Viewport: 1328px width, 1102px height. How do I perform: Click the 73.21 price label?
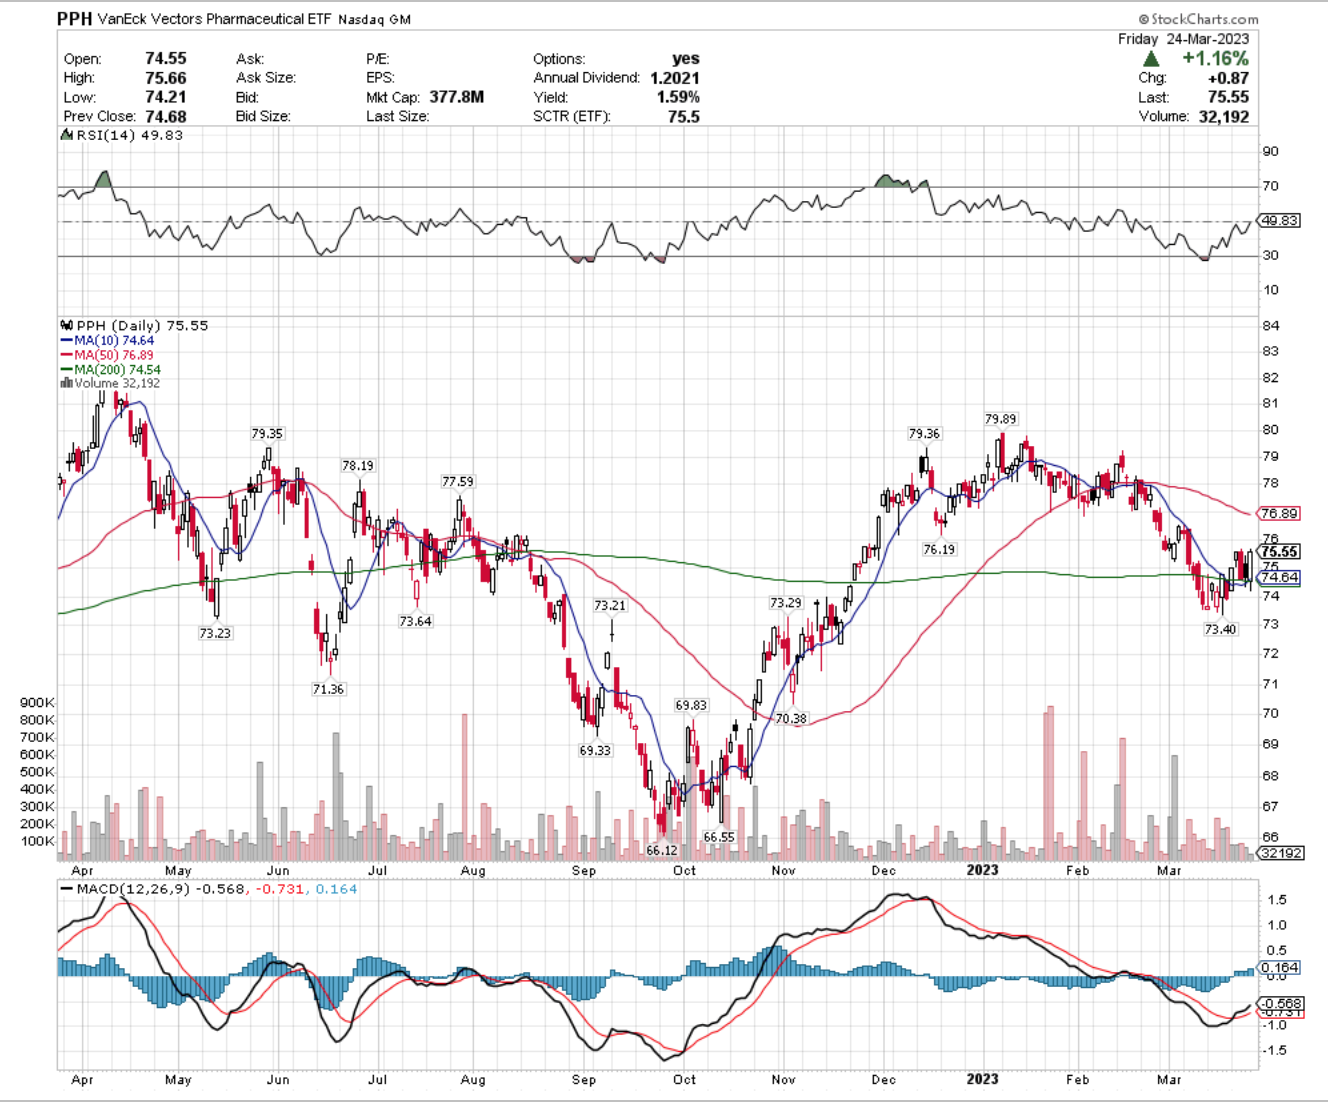tap(610, 606)
